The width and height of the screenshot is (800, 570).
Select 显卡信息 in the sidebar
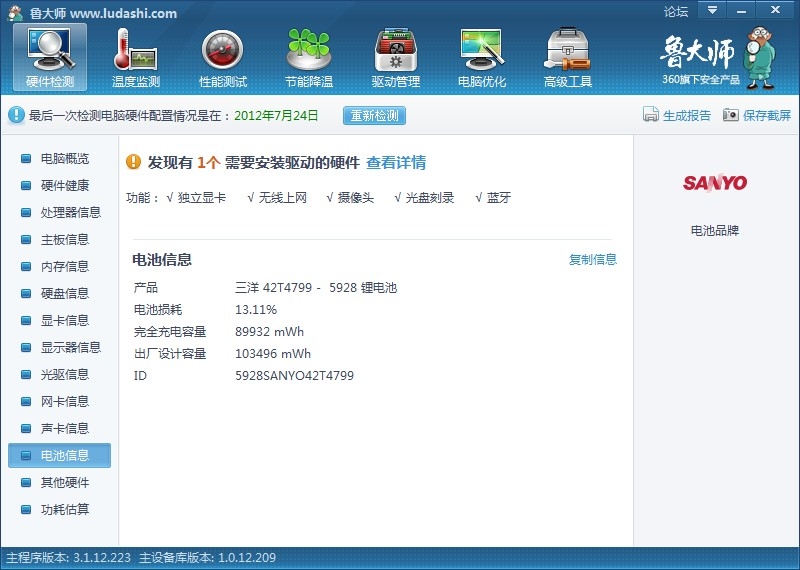(x=64, y=321)
